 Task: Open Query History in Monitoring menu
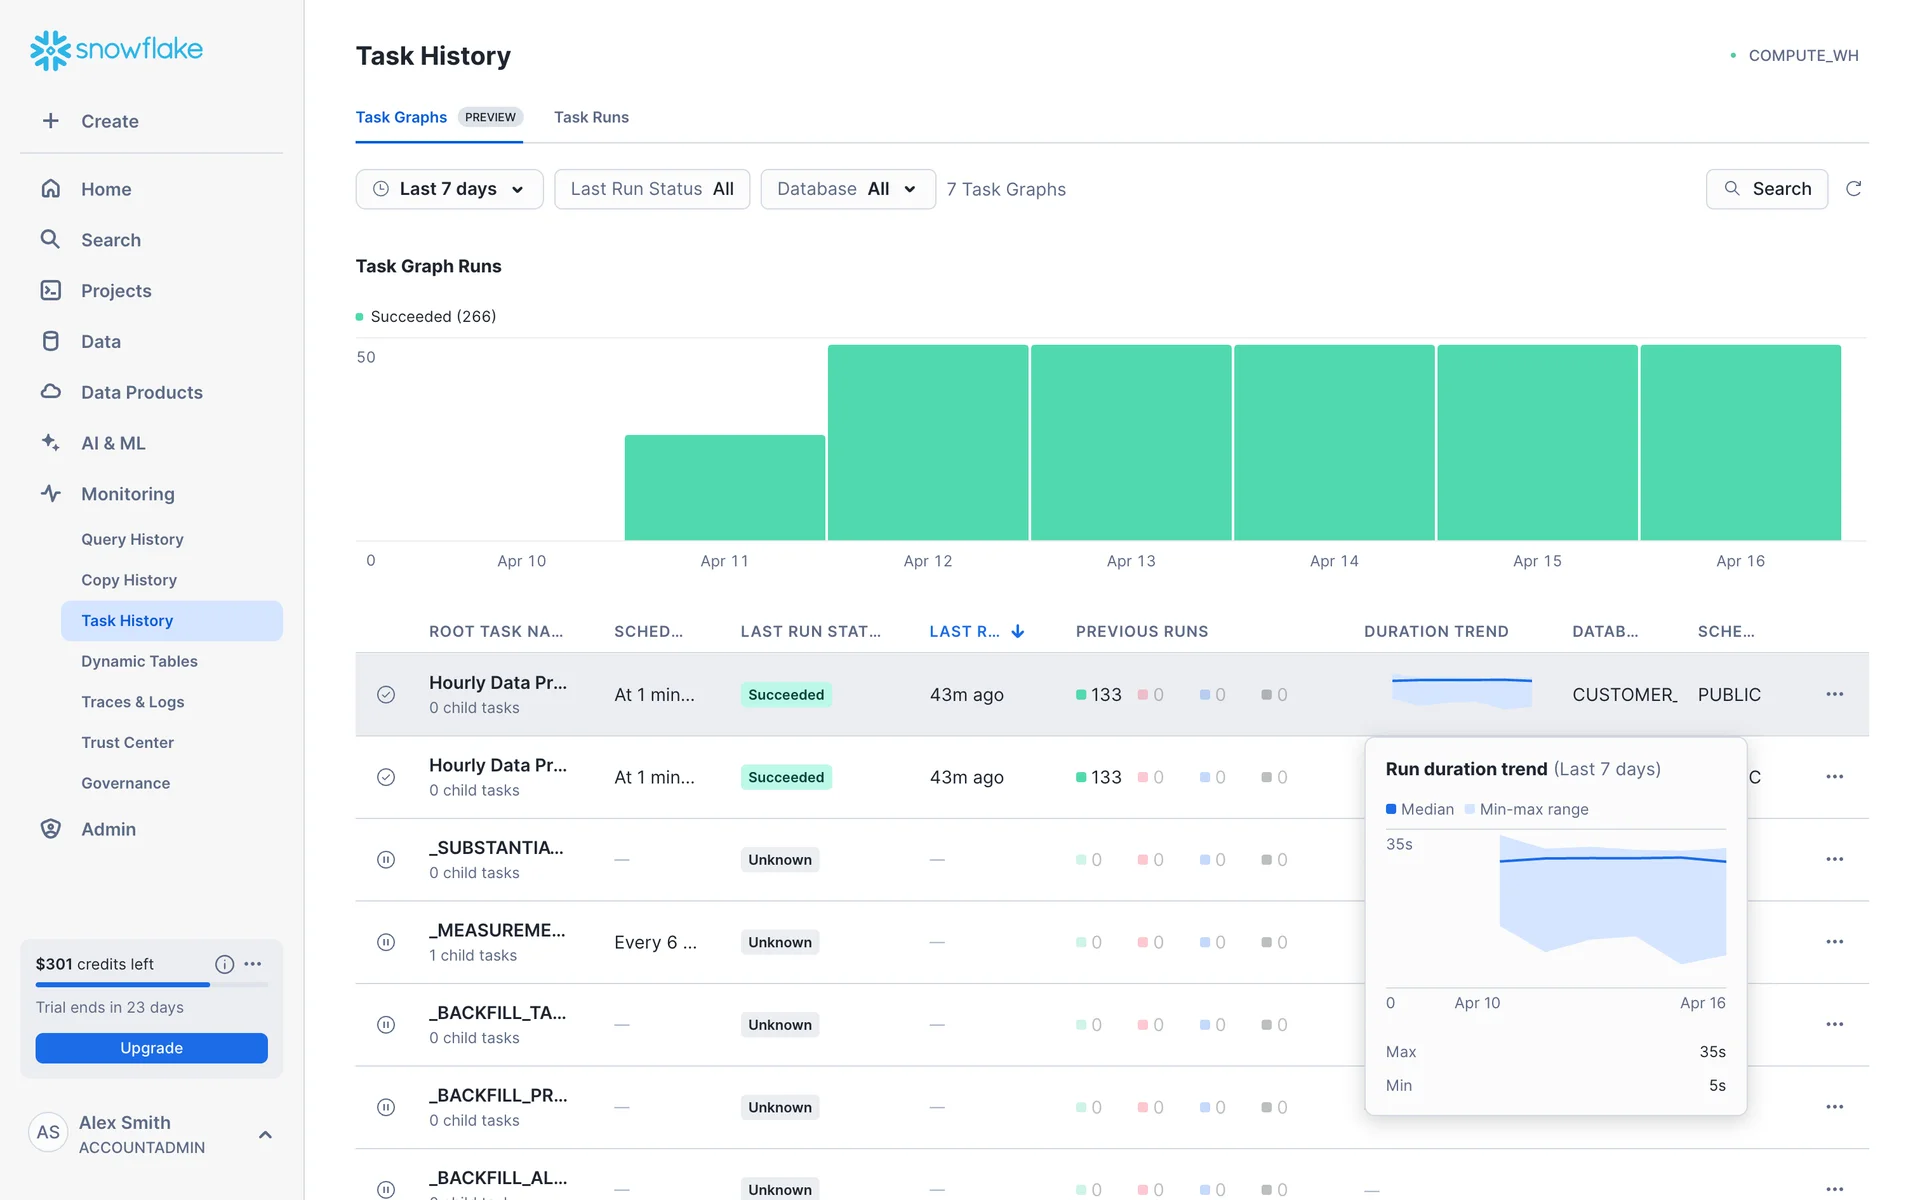tap(132, 539)
